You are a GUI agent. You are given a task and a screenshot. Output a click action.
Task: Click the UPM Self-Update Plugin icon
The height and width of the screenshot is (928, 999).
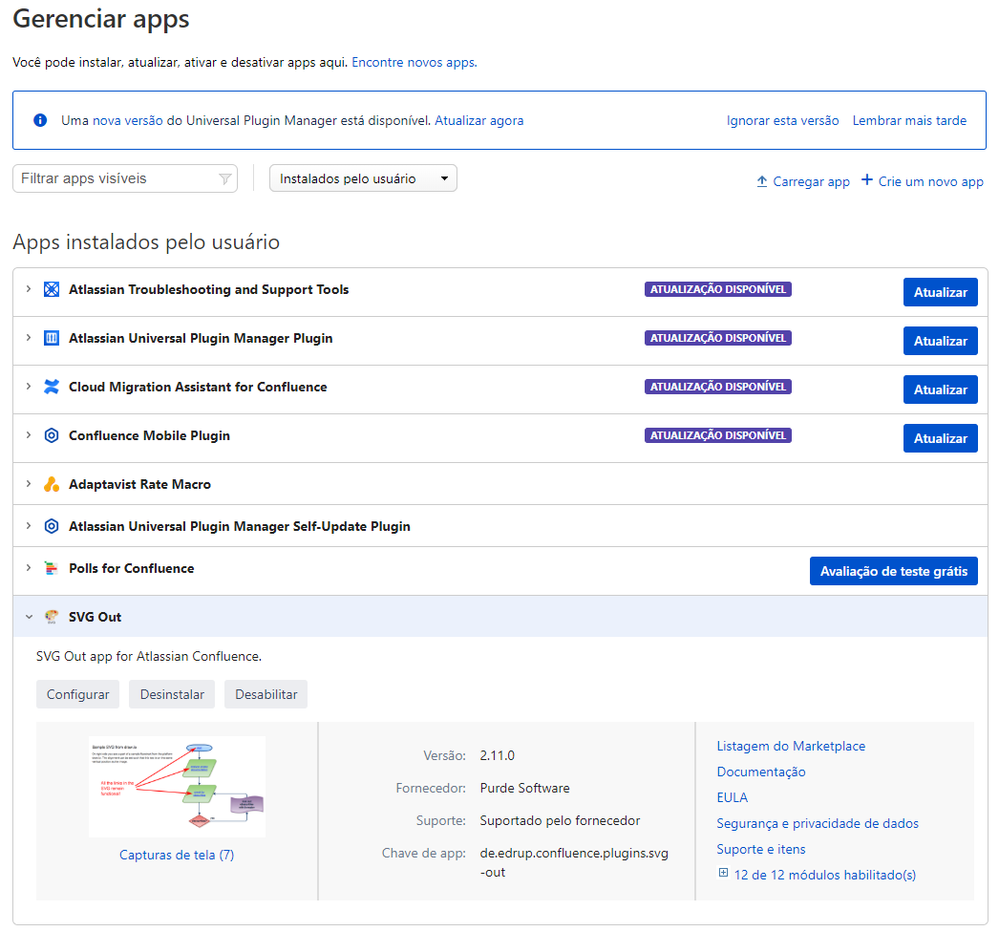51,526
